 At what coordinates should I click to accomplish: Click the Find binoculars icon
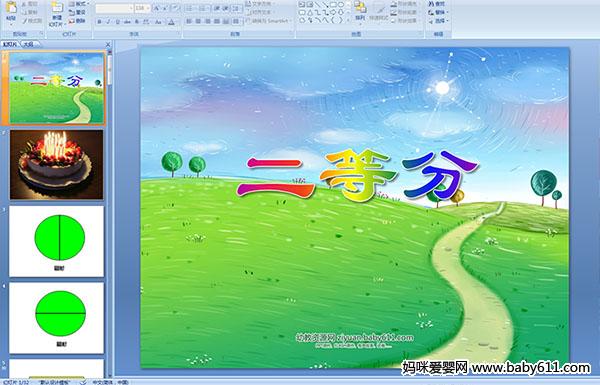[432, 4]
